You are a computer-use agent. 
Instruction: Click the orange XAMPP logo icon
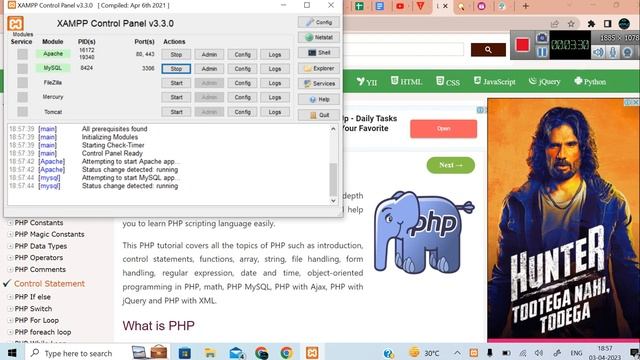coord(16,23)
